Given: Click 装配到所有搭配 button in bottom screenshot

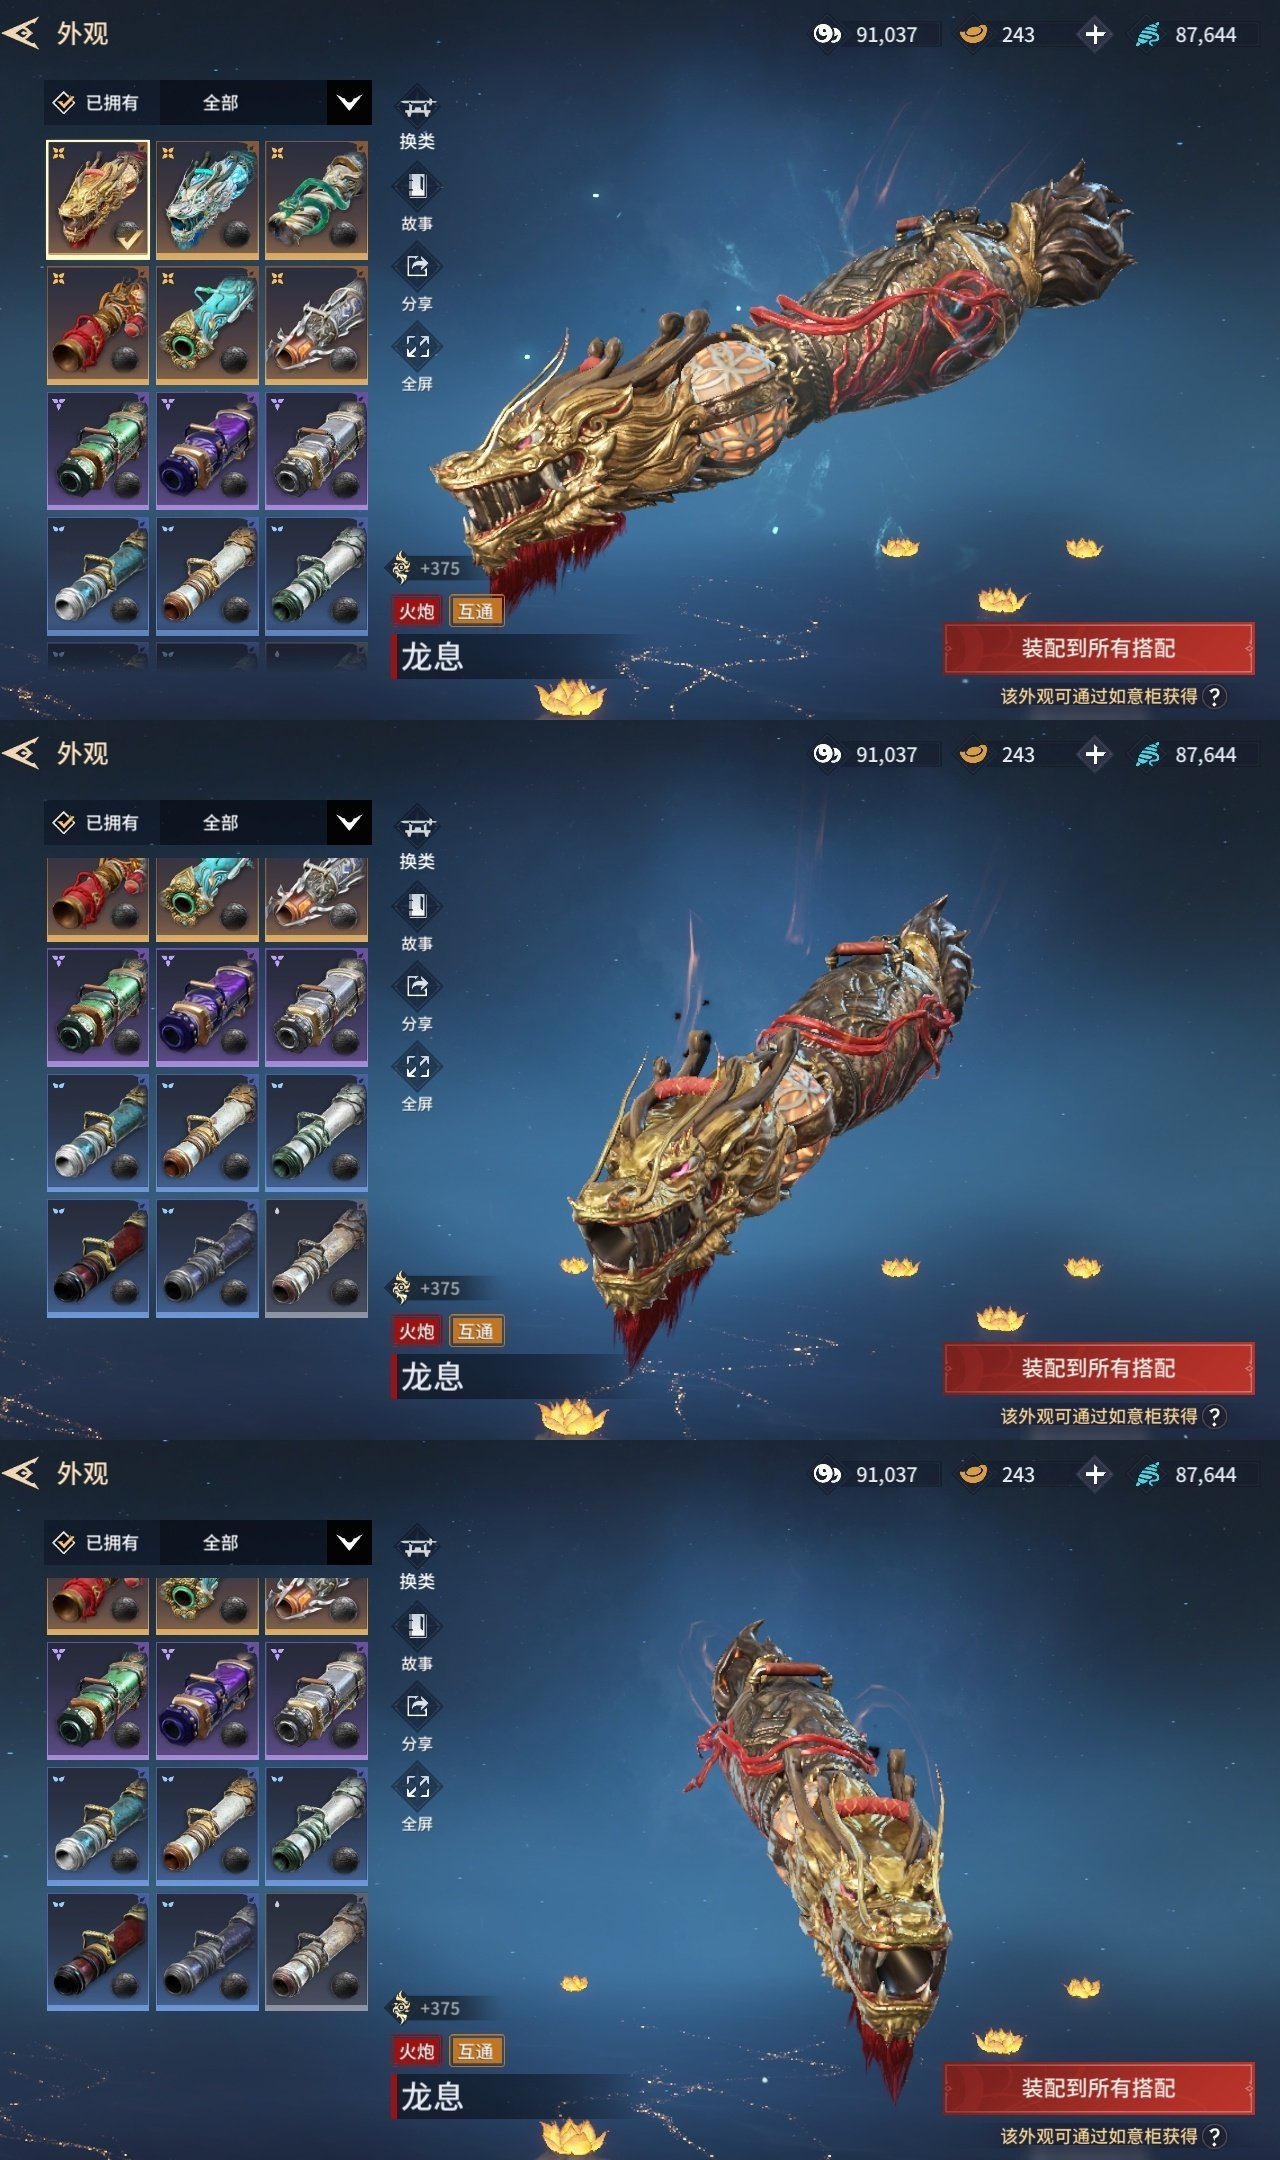Looking at the screenshot, I should click(x=1098, y=2088).
